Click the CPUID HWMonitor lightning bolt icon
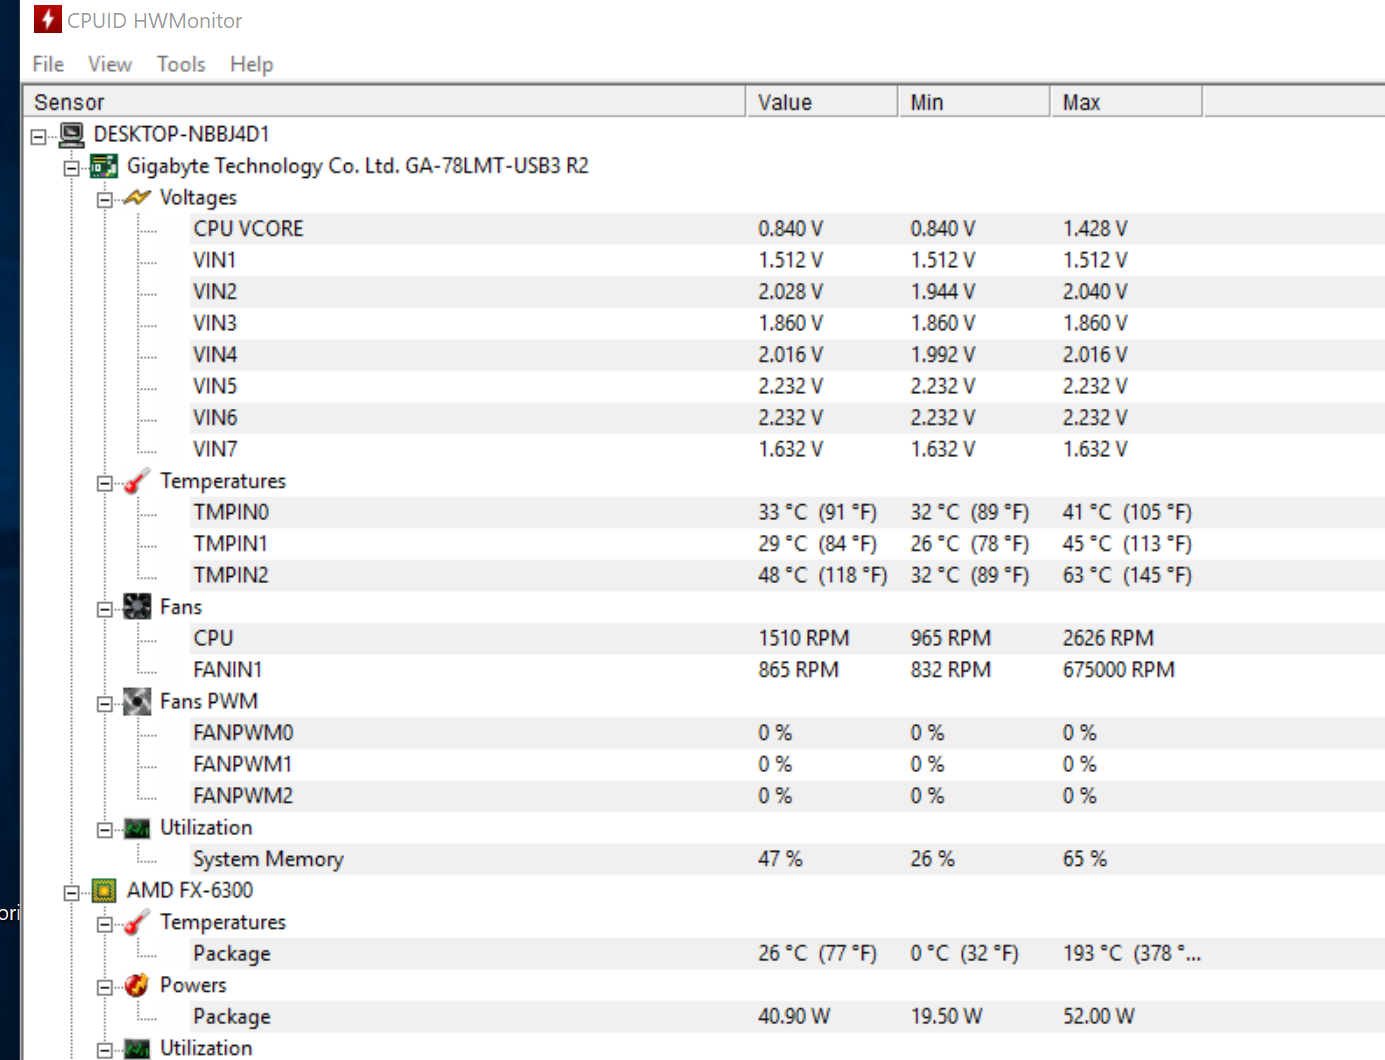1385x1060 pixels. [47, 19]
